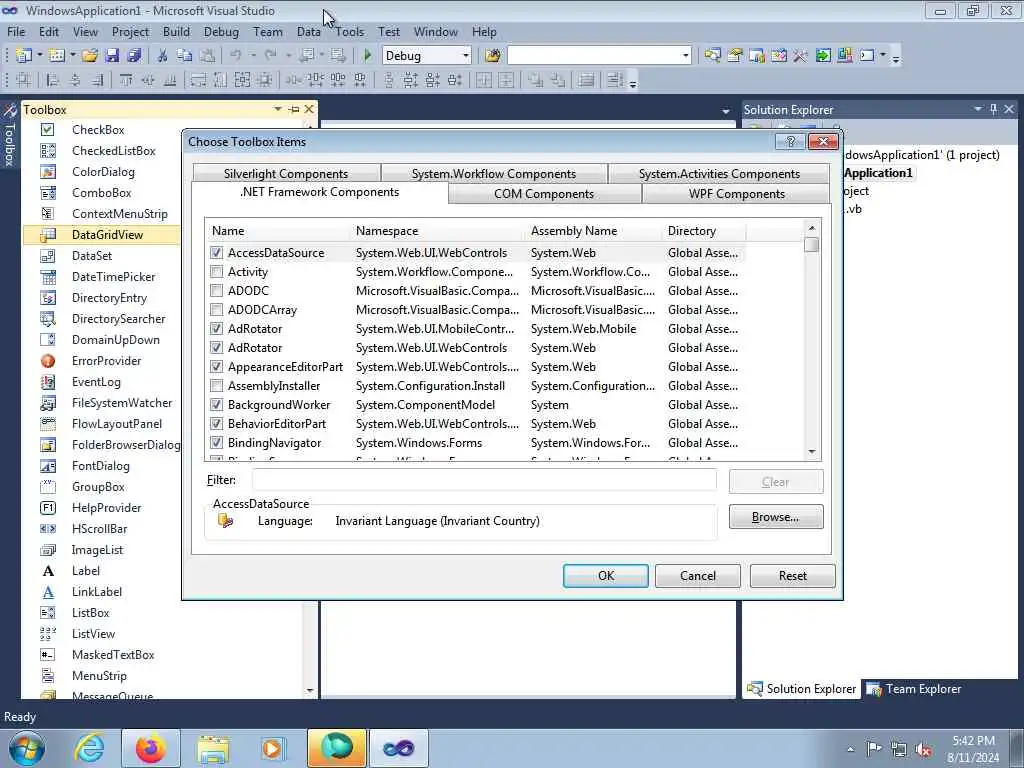The height and width of the screenshot is (768, 1024).
Task: Switch to WPF Components tab
Action: (x=737, y=194)
